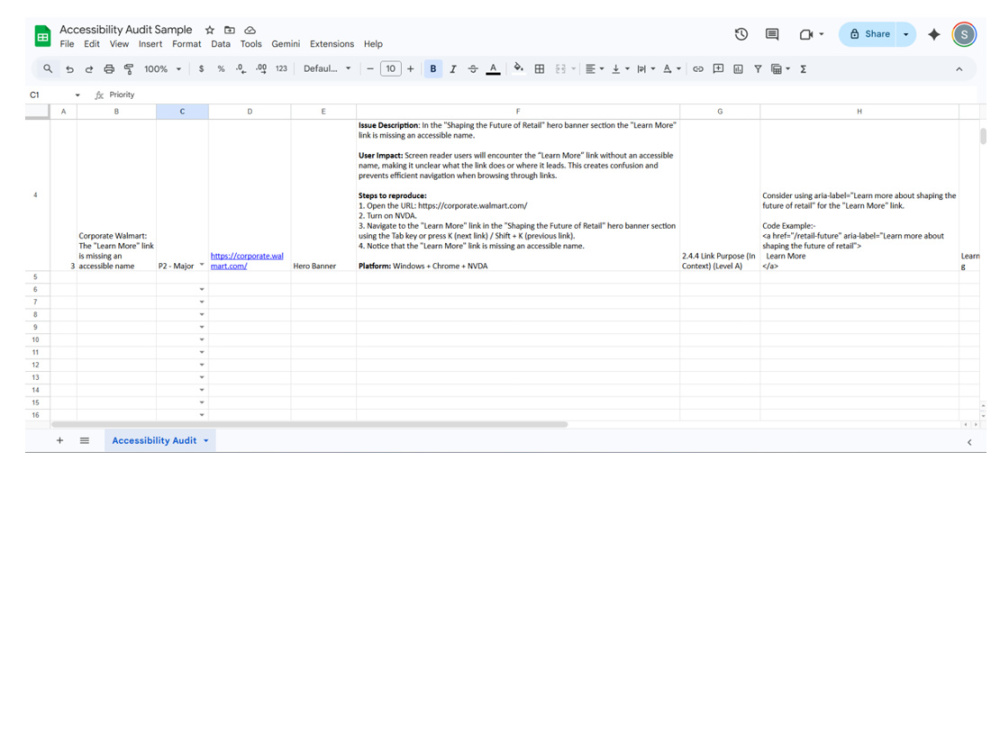
Task: Activate the paint format tool
Action: 129,69
